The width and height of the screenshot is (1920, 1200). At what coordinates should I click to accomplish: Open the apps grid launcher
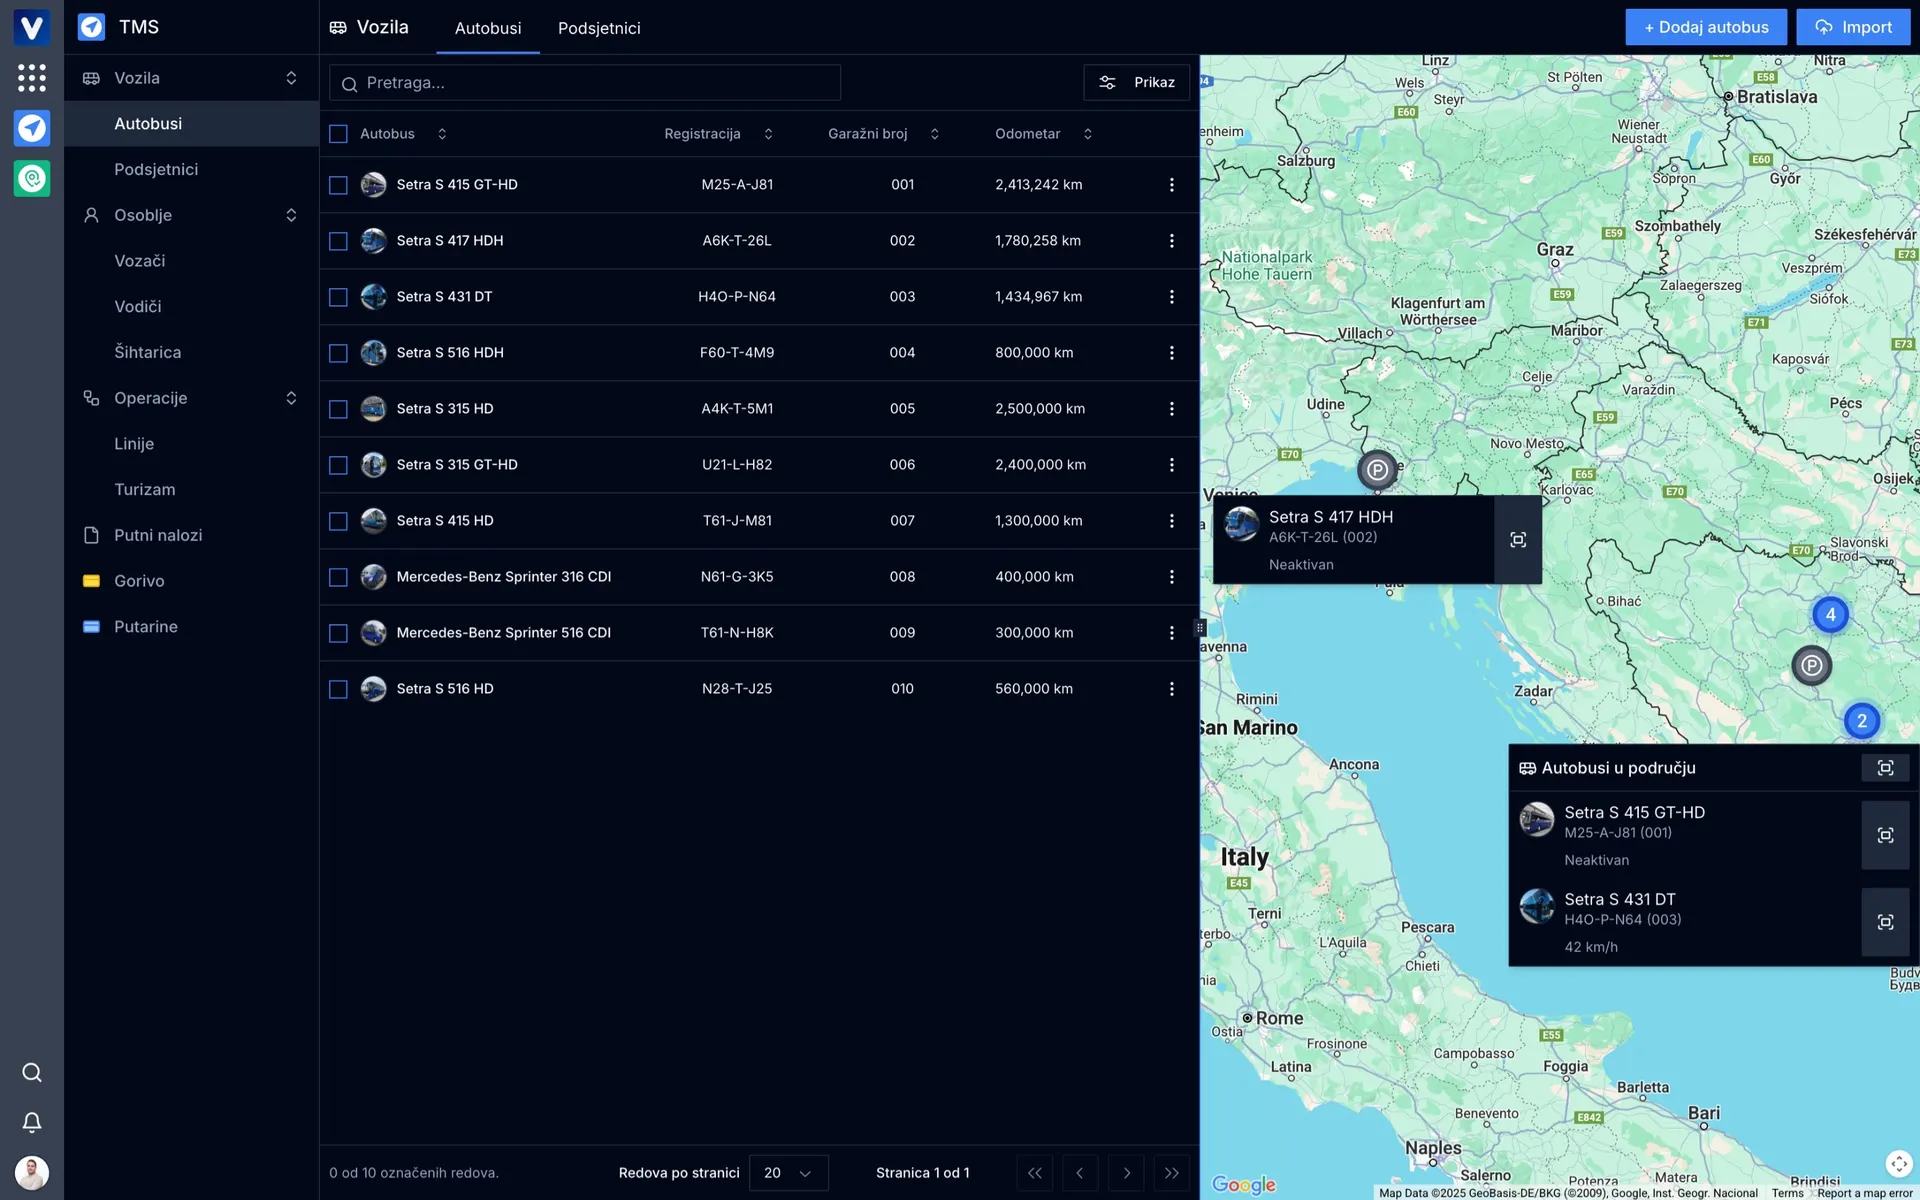32,77
